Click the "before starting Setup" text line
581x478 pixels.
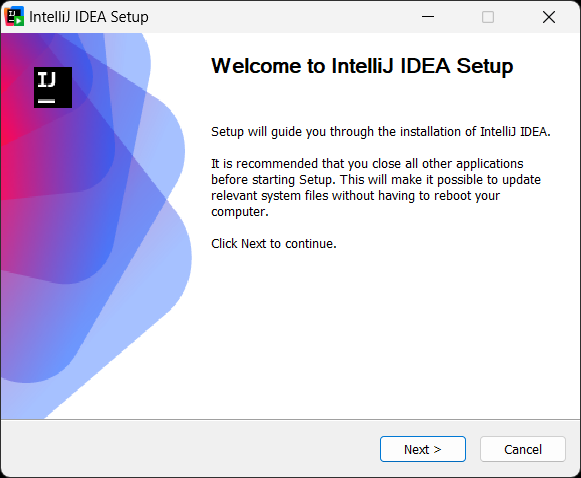(376, 179)
